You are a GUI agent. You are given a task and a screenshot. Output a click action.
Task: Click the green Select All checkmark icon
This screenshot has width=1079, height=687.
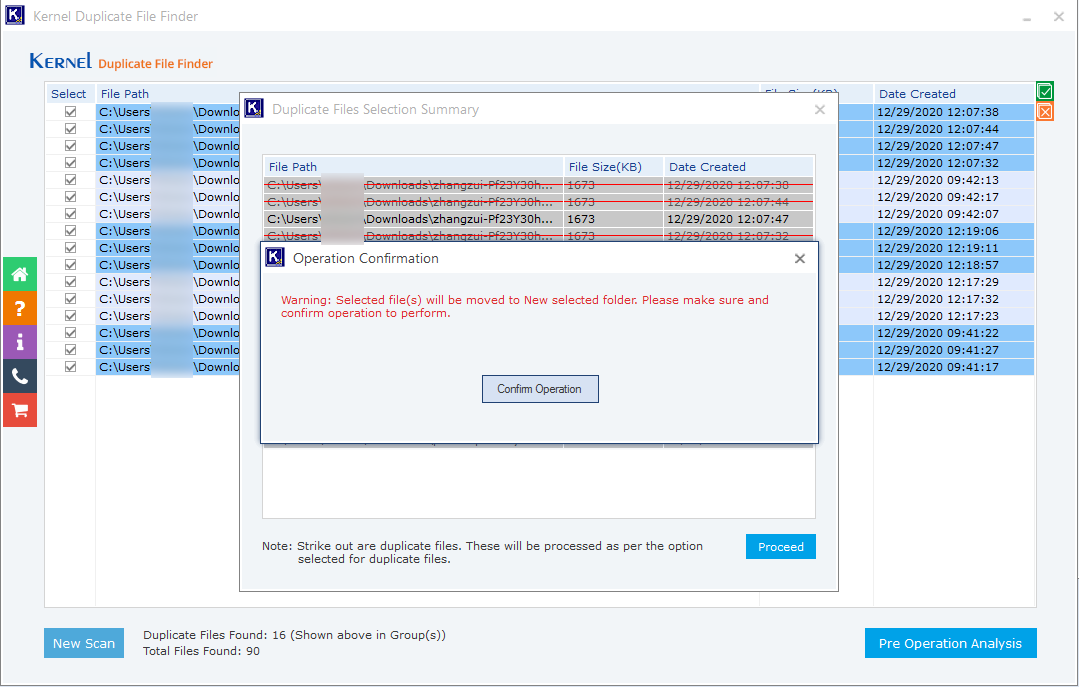(1045, 91)
